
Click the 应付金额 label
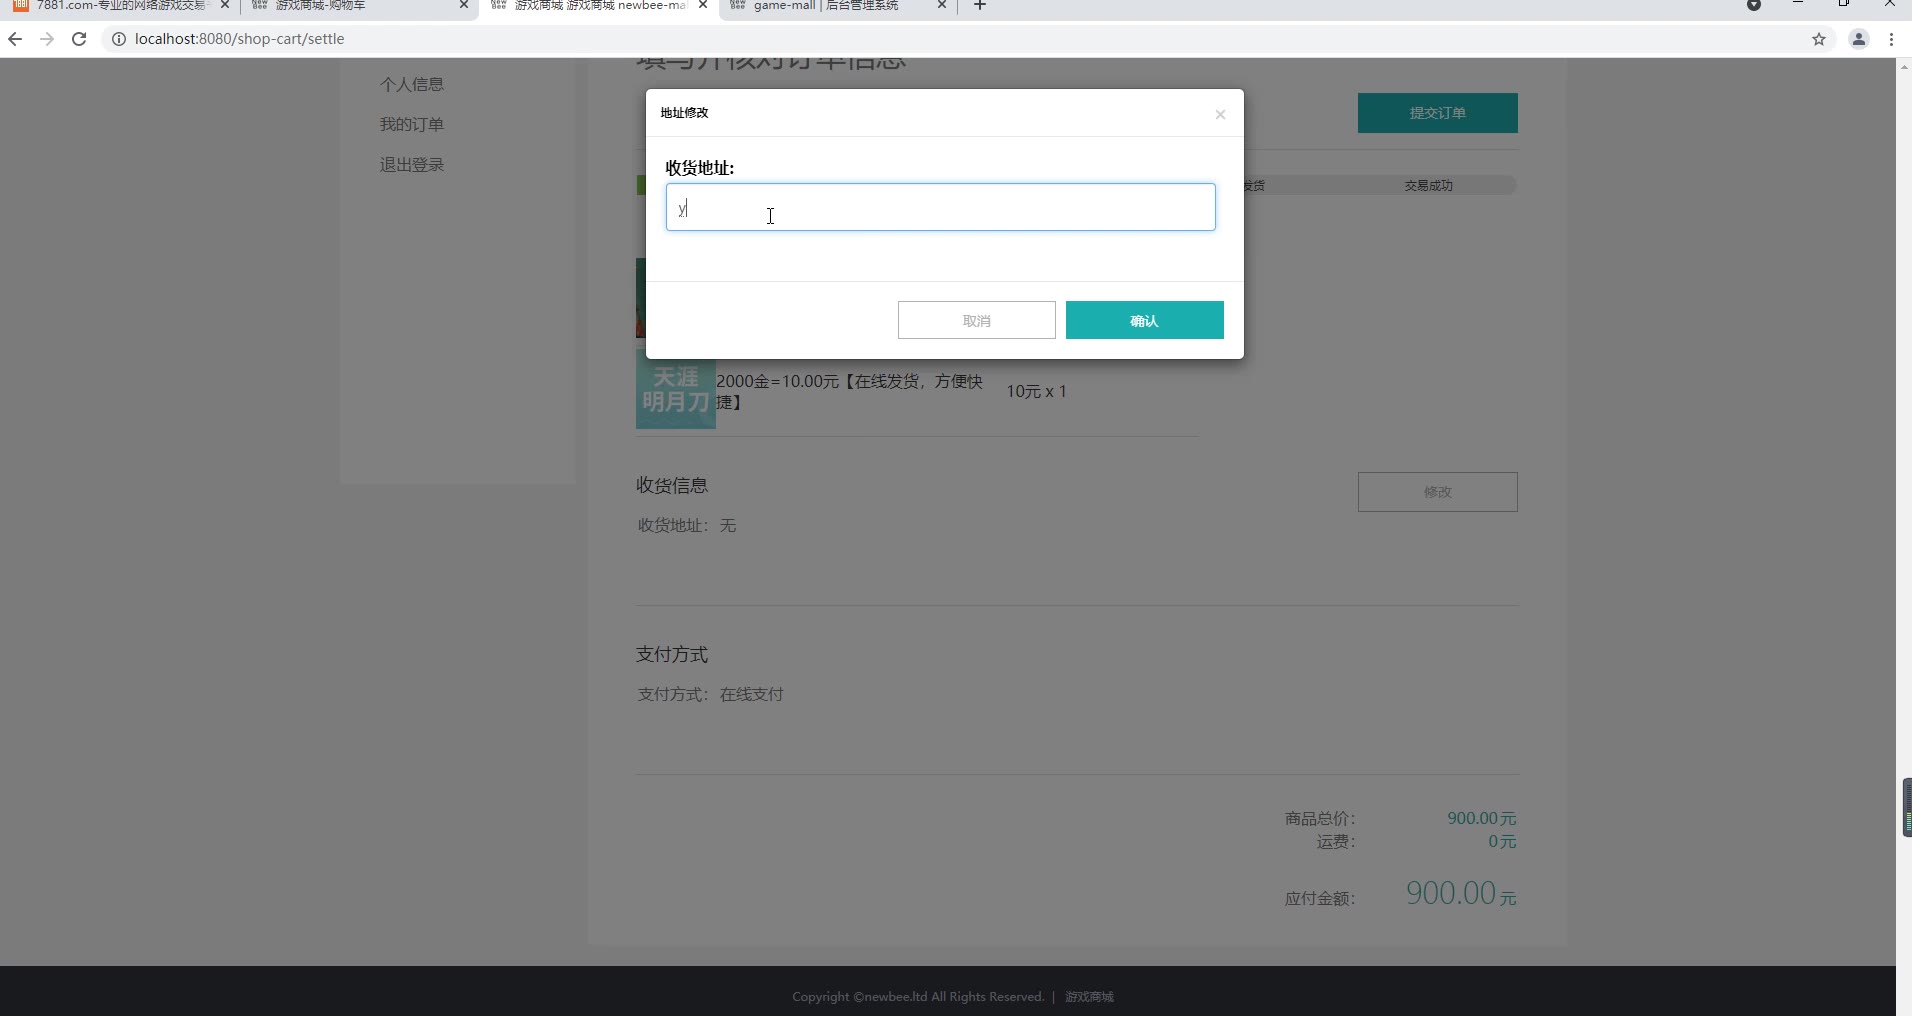point(1320,898)
